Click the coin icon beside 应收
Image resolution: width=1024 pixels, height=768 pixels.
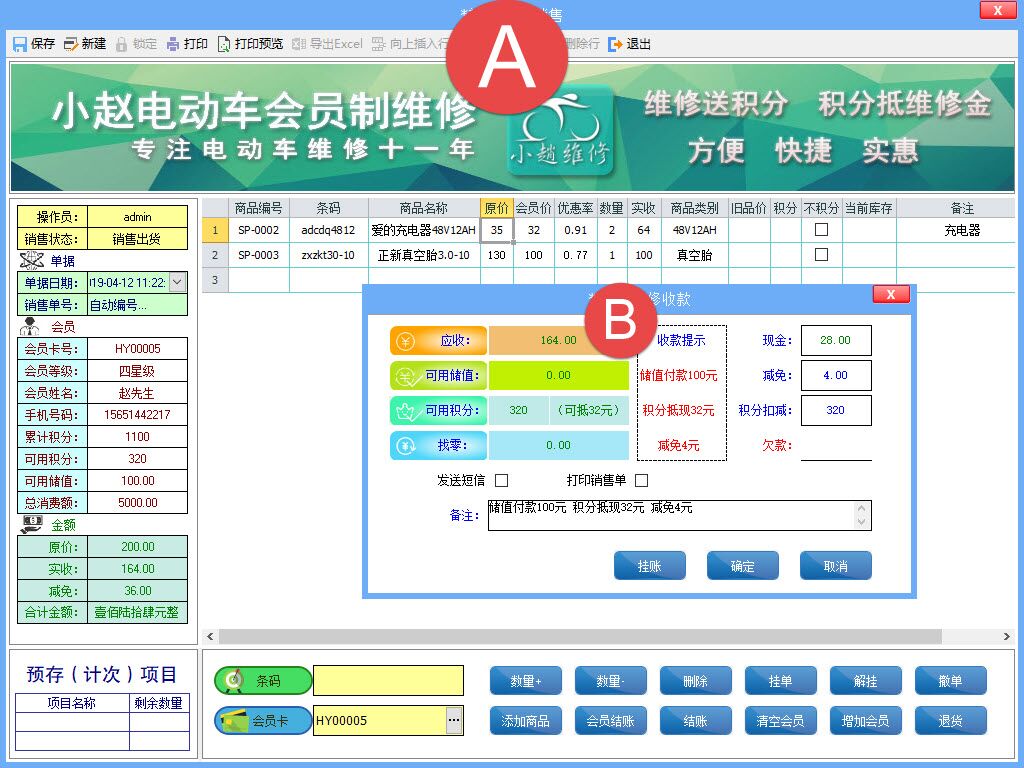pos(403,340)
